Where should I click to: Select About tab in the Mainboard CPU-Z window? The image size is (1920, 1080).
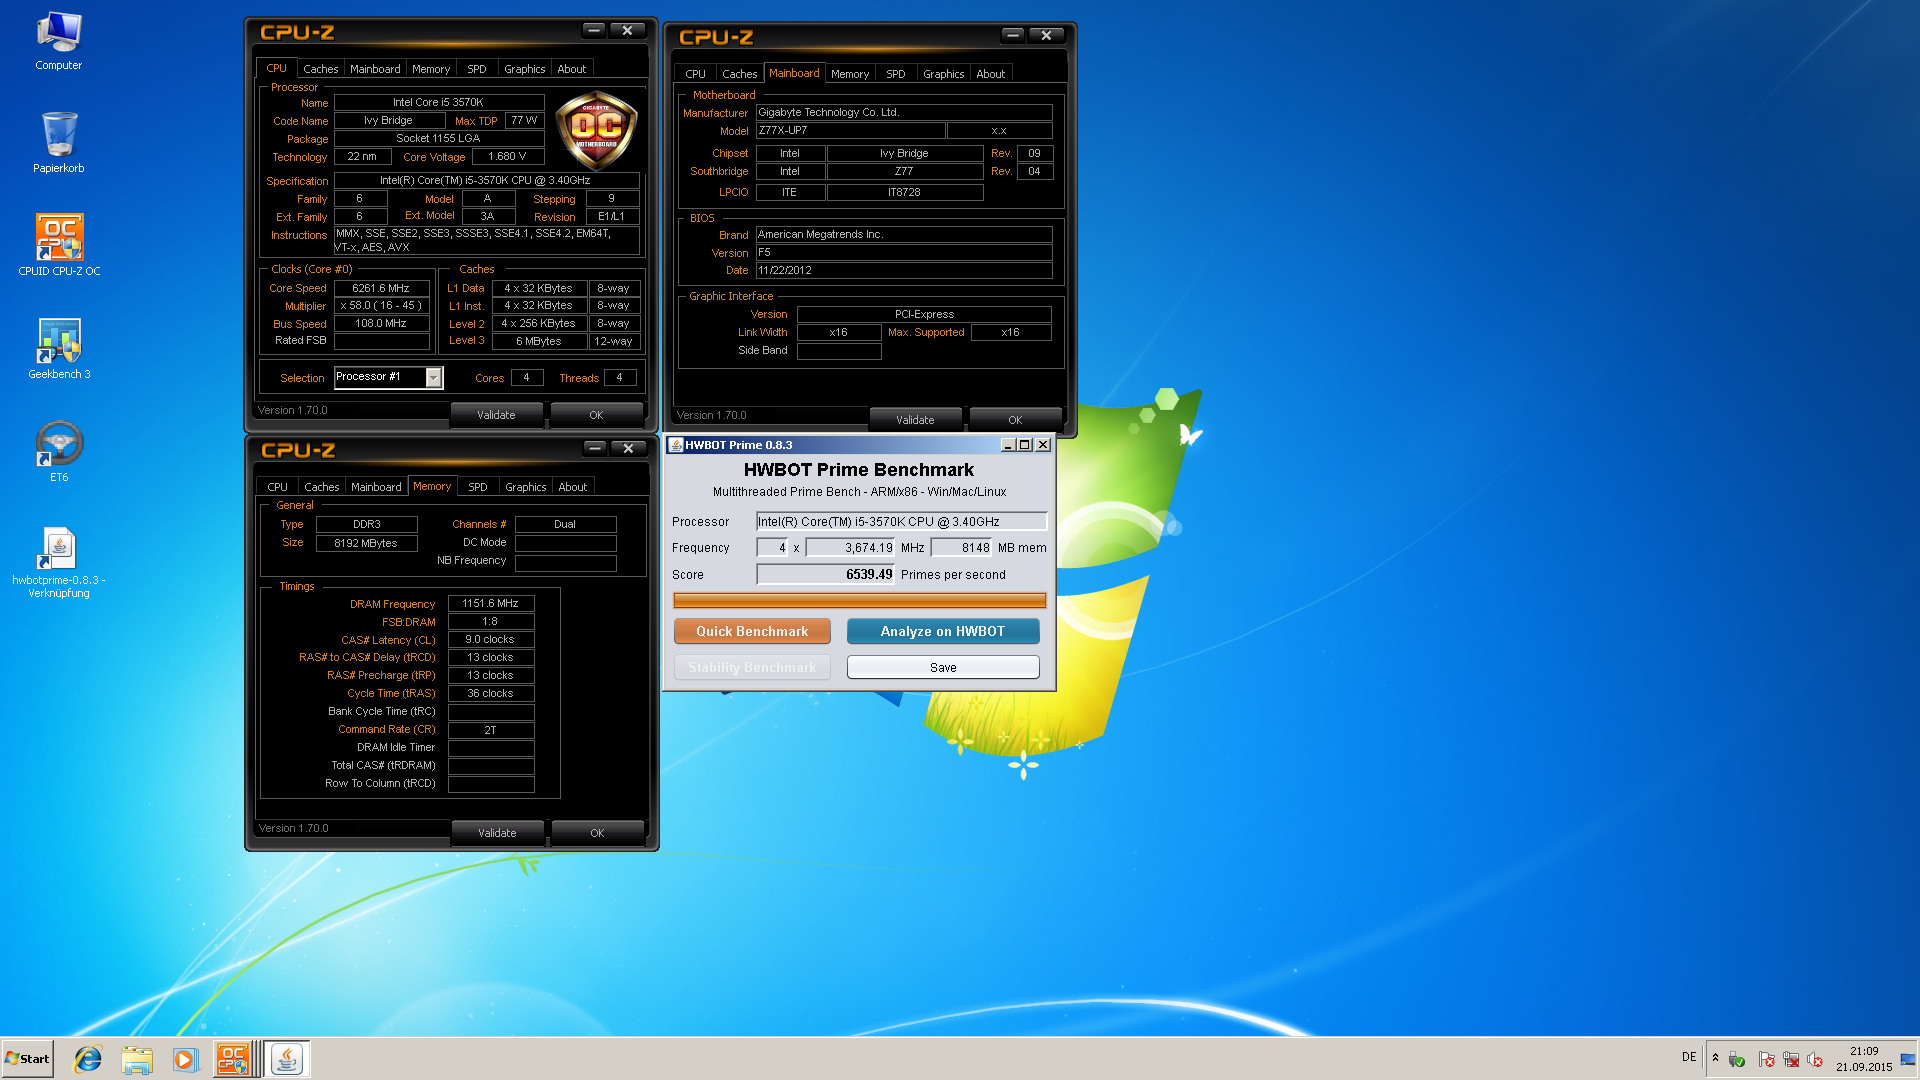pos(991,74)
